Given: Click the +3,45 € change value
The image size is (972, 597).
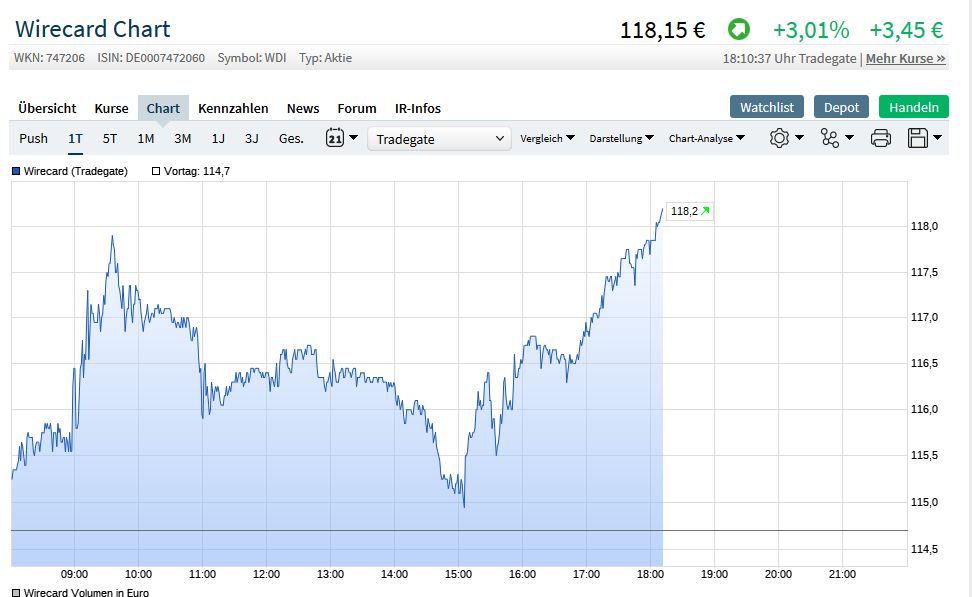Looking at the screenshot, I should click(x=906, y=30).
